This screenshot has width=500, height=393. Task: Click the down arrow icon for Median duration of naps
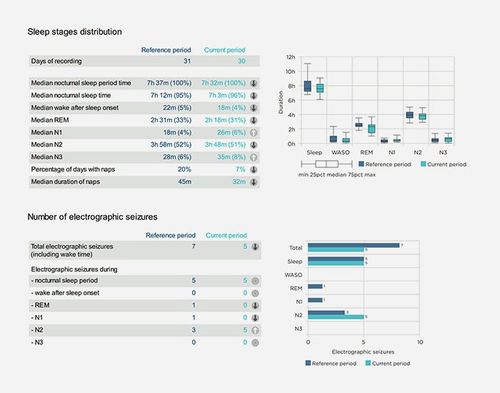pyautogui.click(x=254, y=182)
